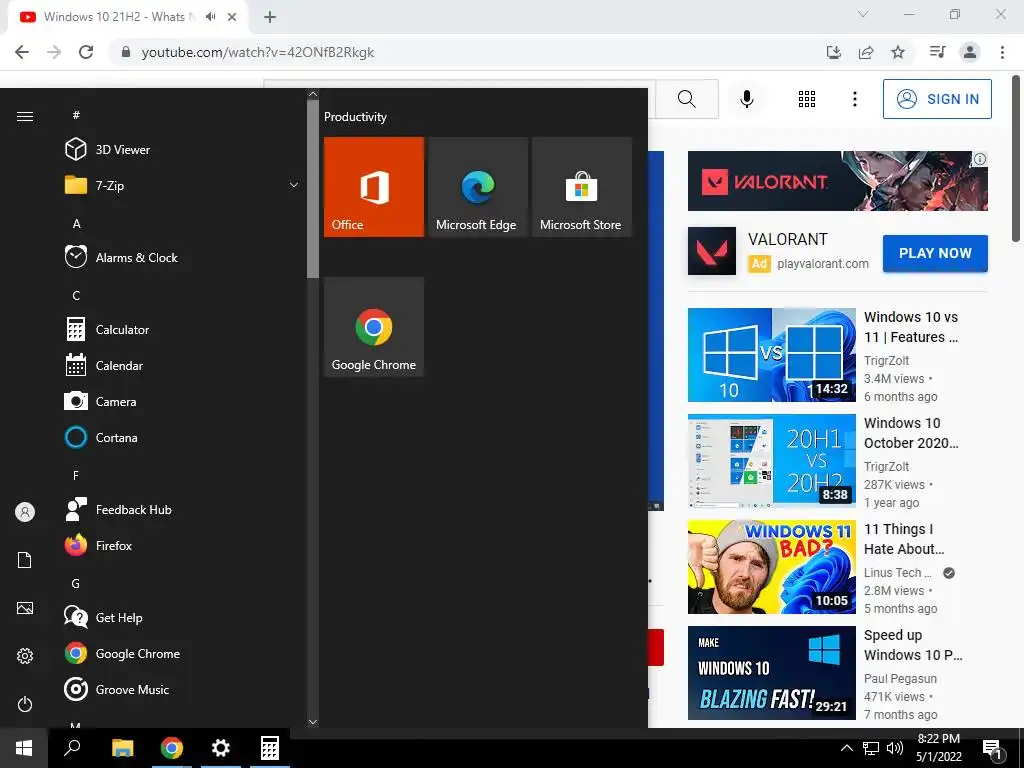The image size is (1024, 768).
Task: Go back in browser history
Action: (x=22, y=52)
